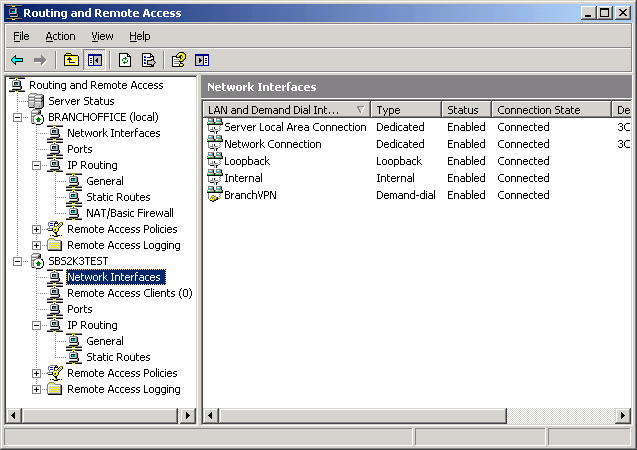Select Static Routes under BRANCHOFFICE
Screen dimensions: 637x450
point(118,197)
